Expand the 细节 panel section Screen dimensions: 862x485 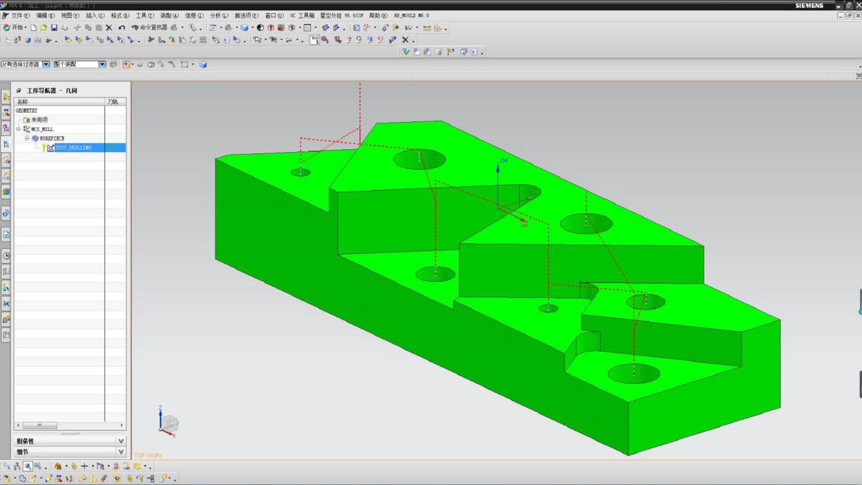coord(70,451)
